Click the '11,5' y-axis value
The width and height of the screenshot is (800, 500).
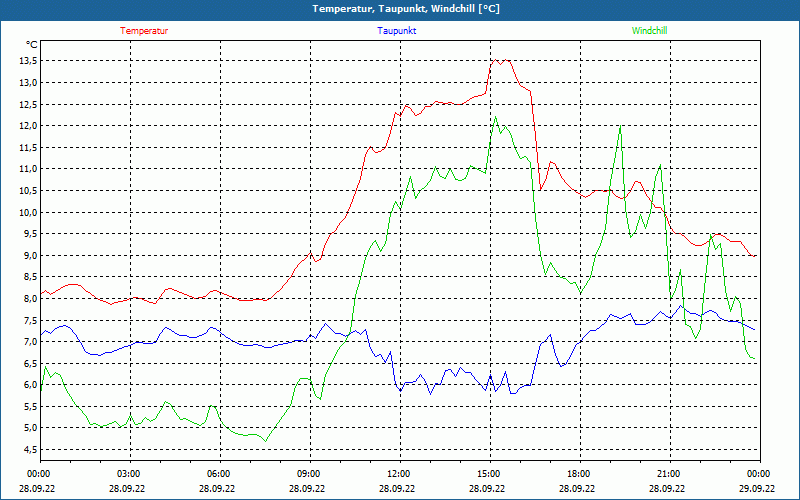[29, 147]
